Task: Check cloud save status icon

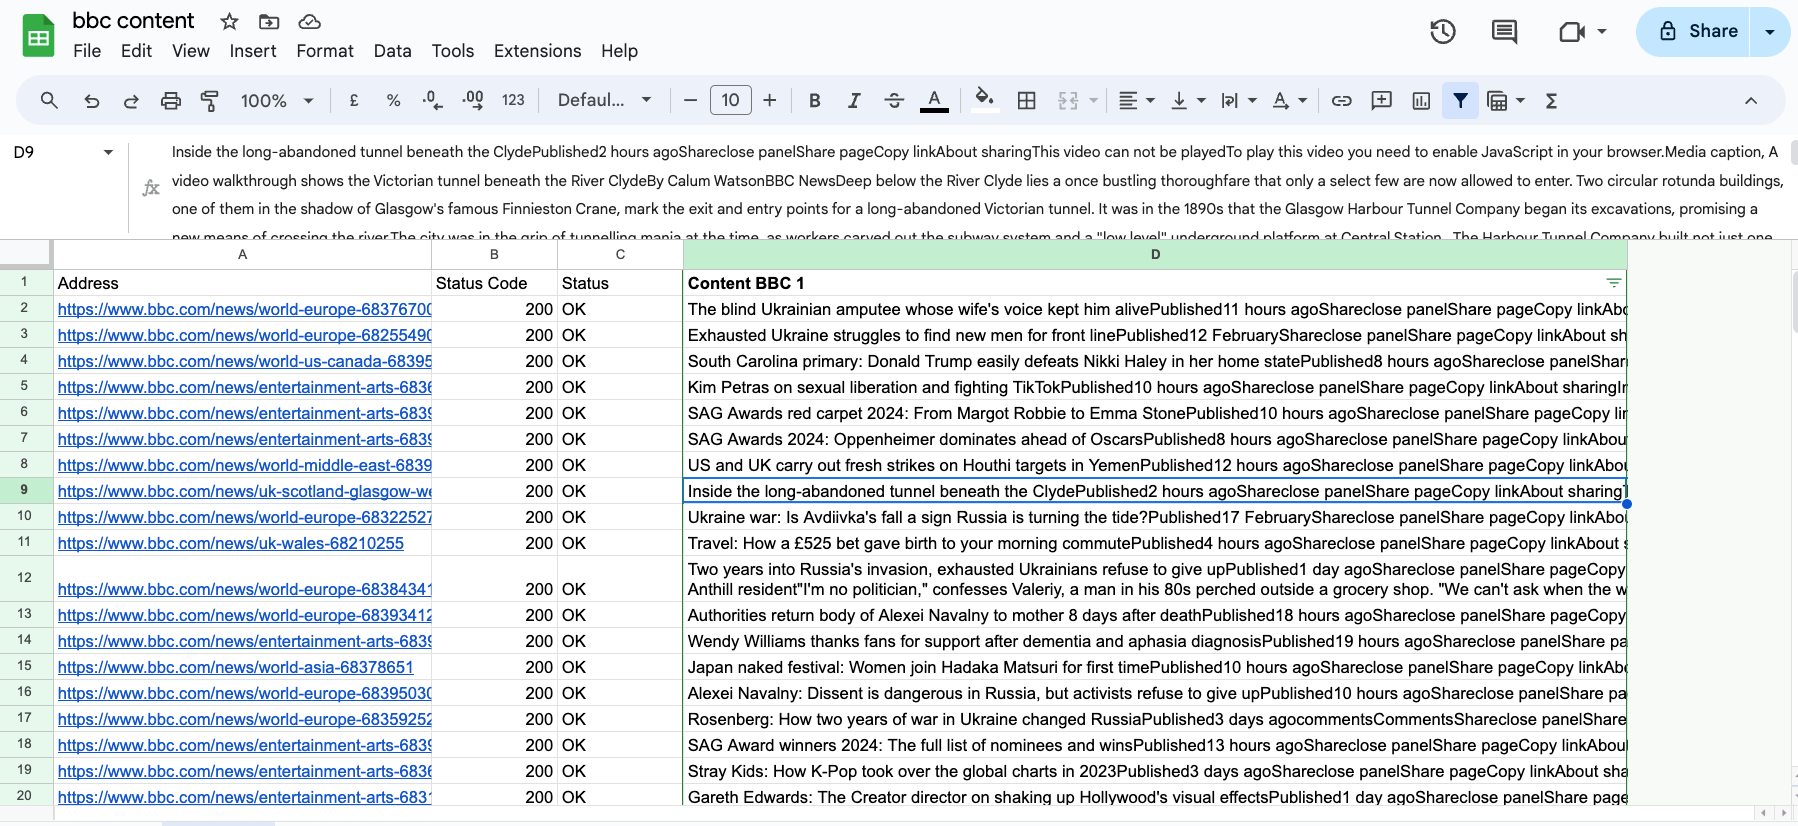Action: (310, 21)
